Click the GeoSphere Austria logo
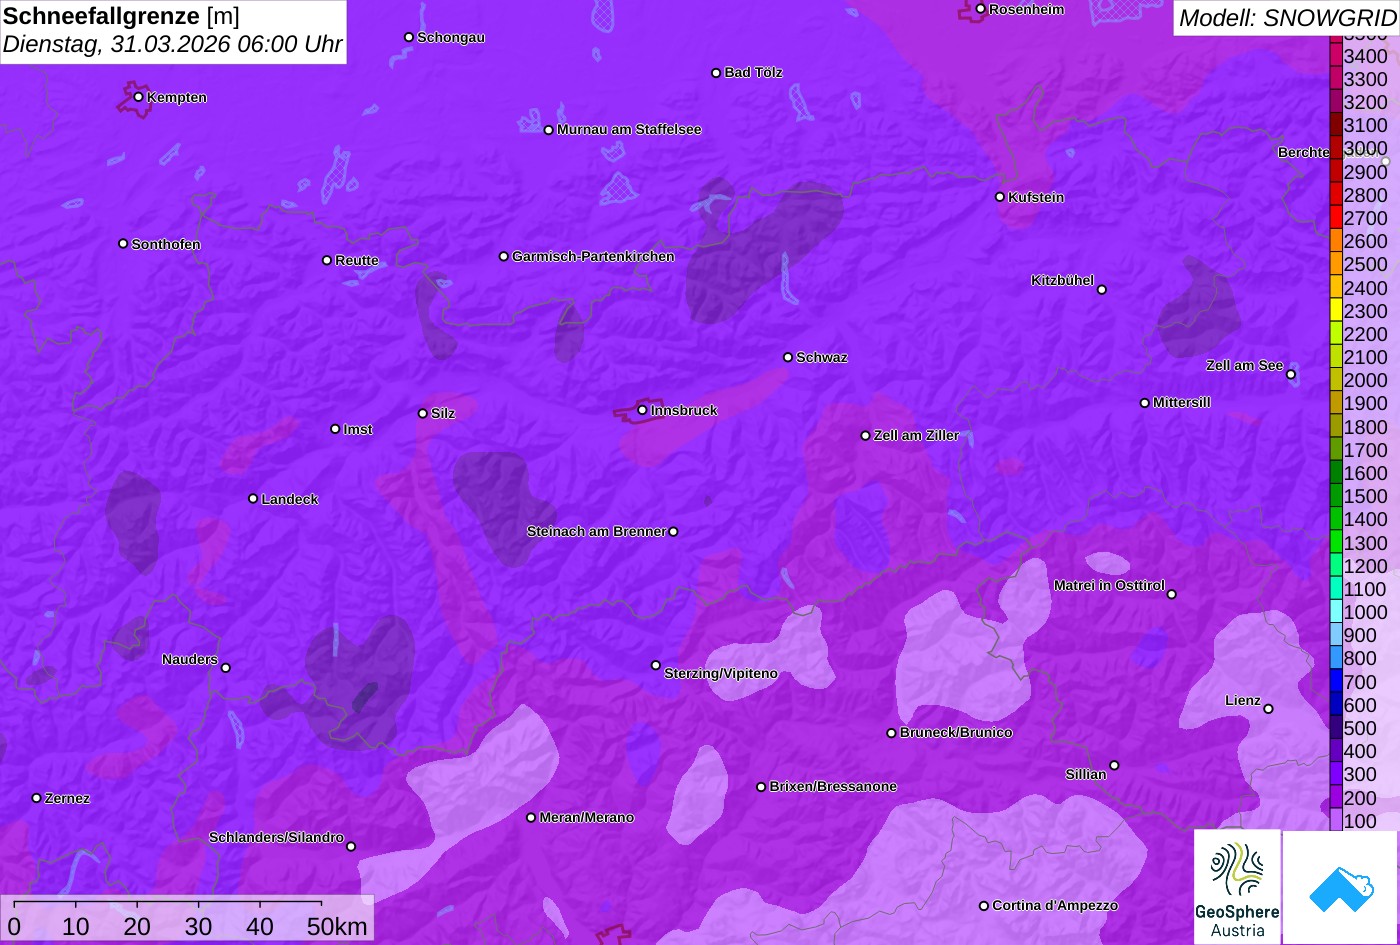This screenshot has width=1400, height=945. coord(1237,887)
